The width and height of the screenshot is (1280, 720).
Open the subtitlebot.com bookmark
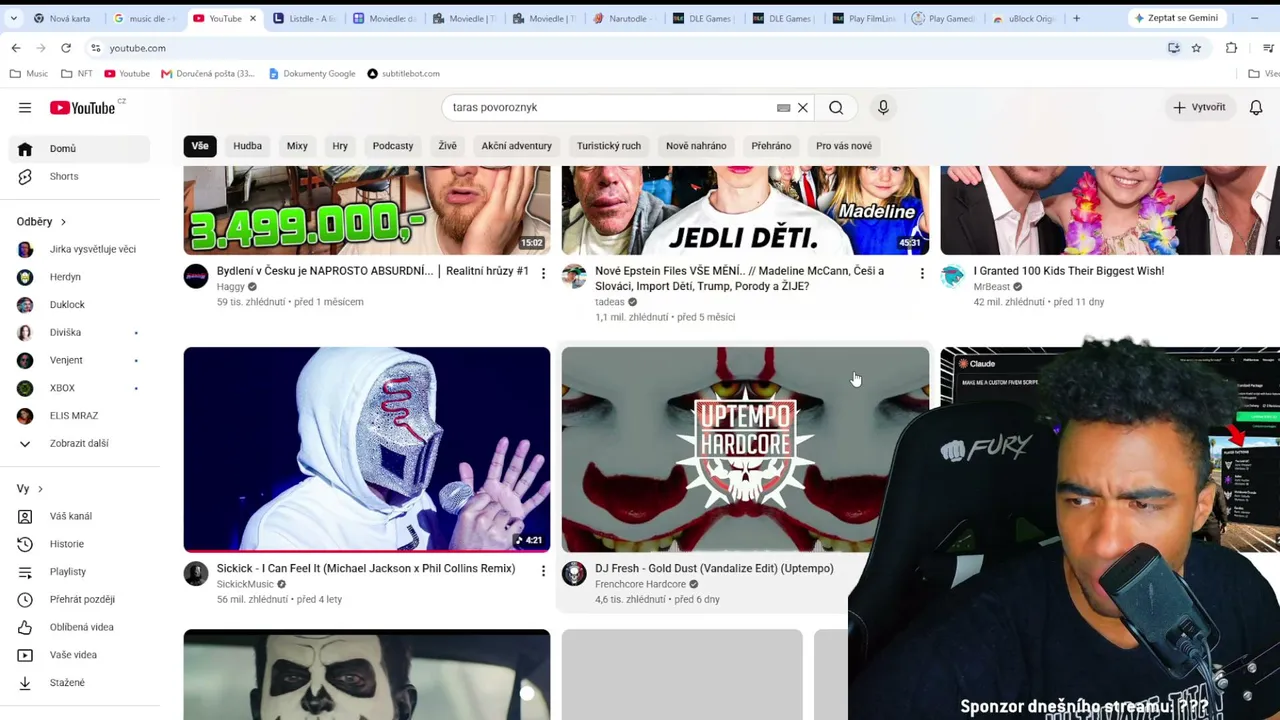coord(403,74)
